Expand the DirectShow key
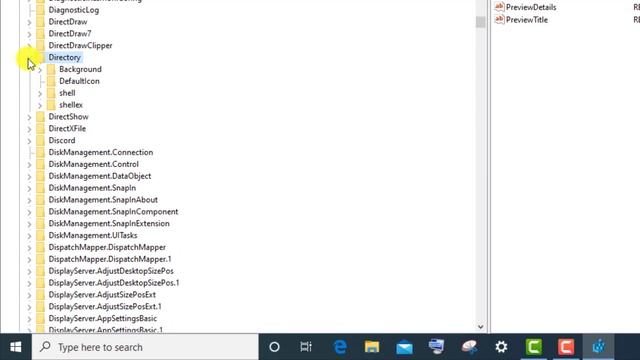 29,117
